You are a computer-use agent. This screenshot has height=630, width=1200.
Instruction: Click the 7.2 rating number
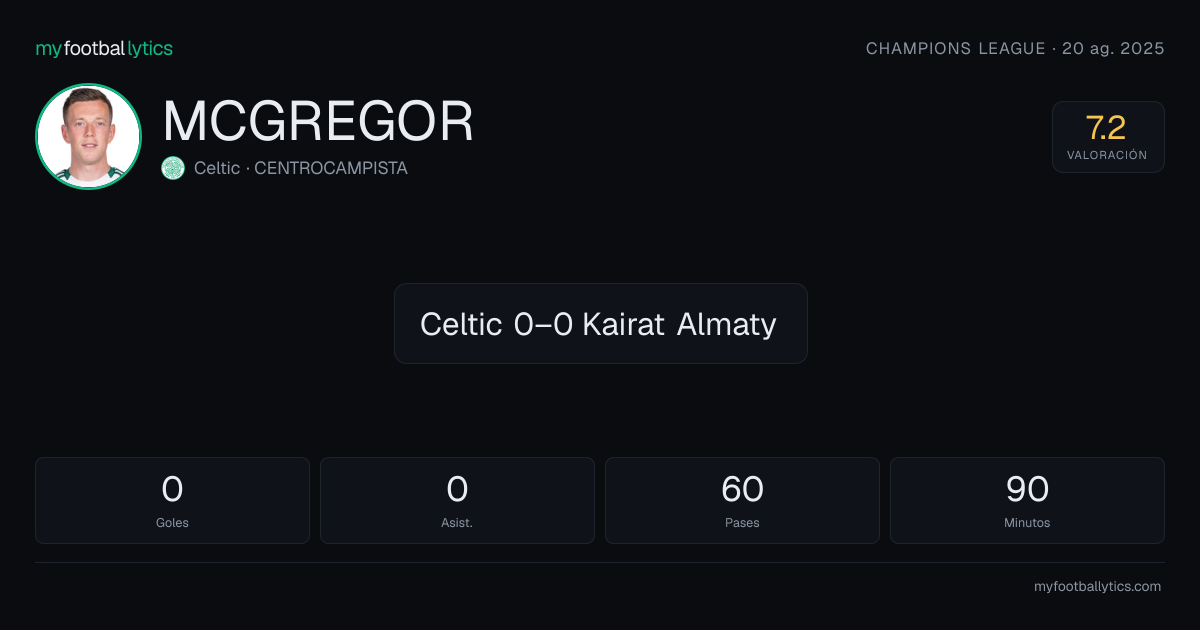click(x=1106, y=128)
